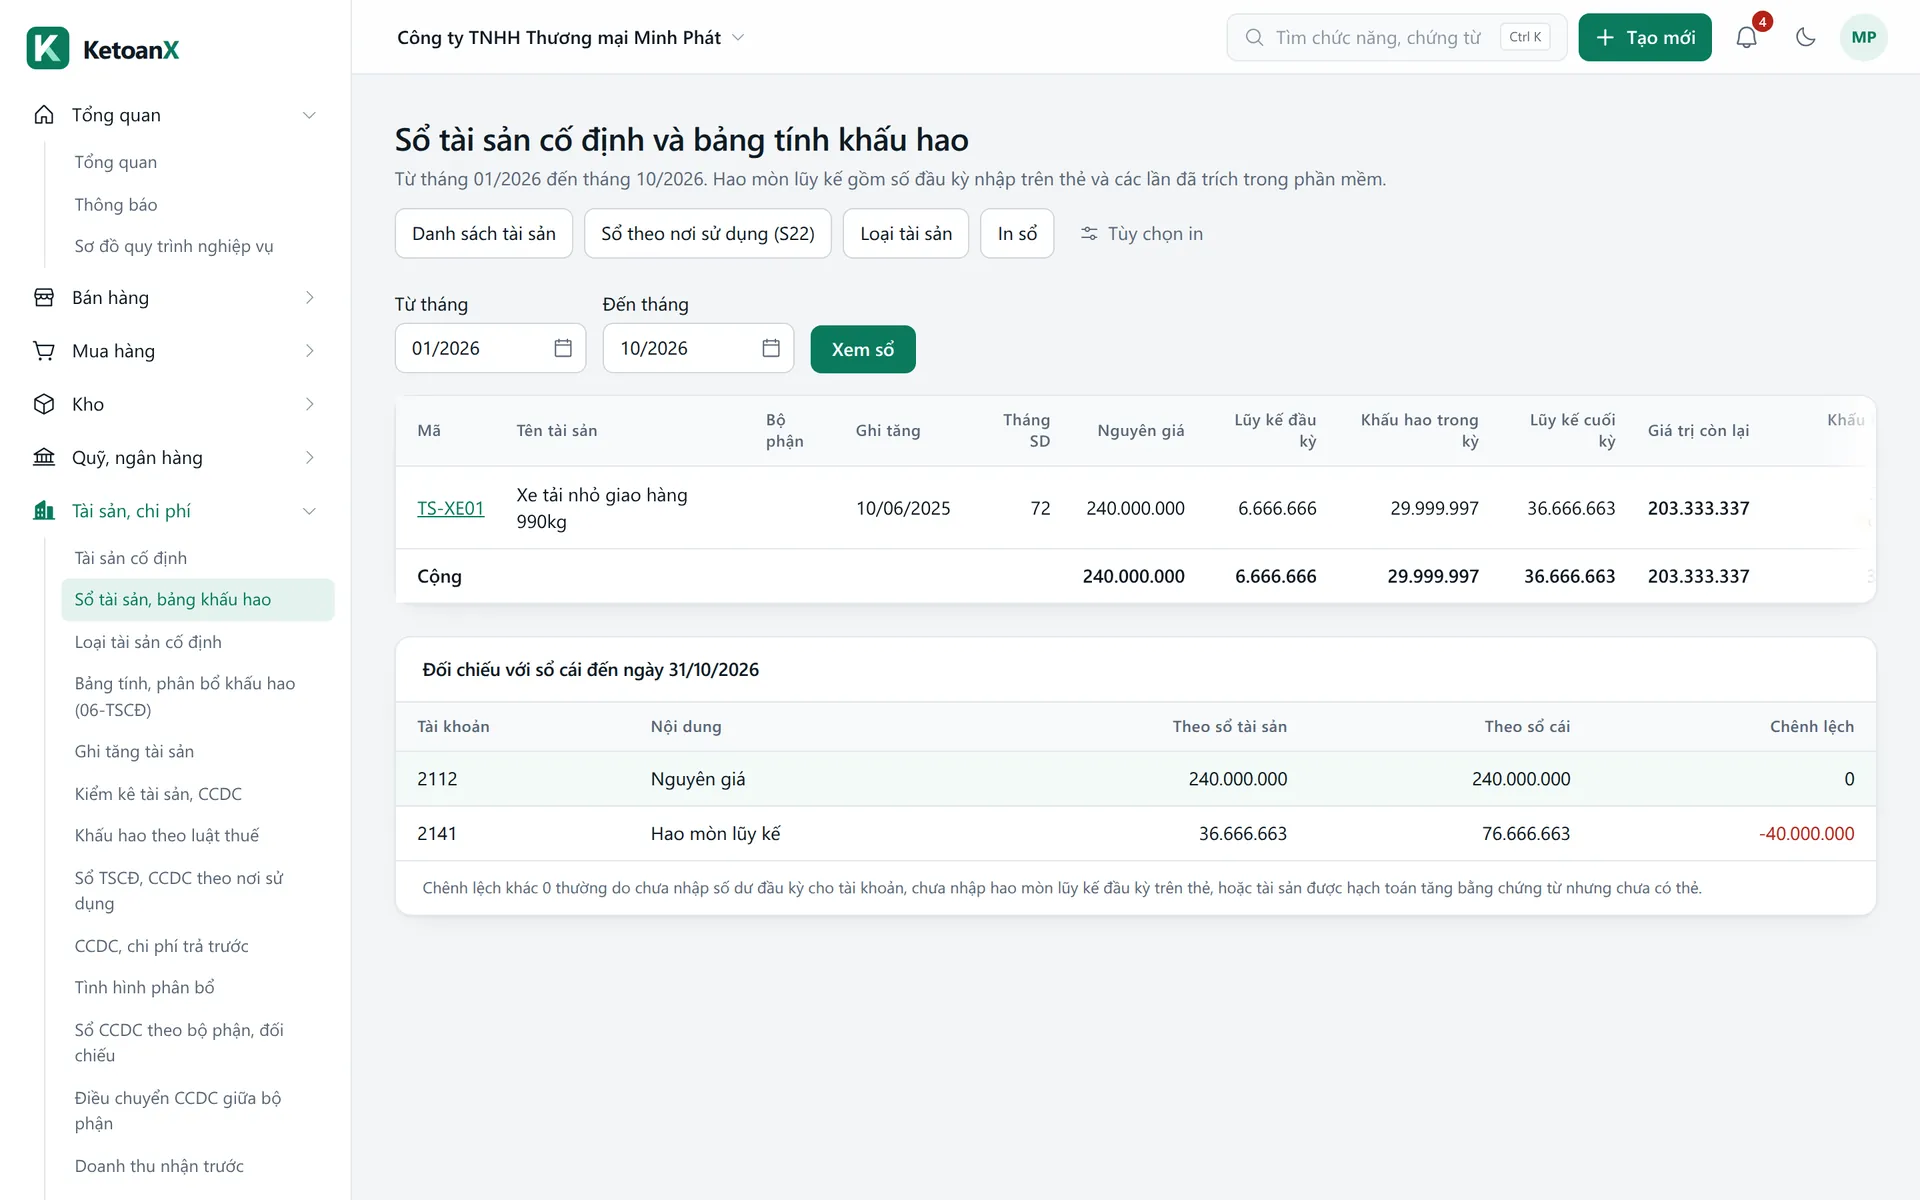1920x1200 pixels.
Task: Click the Tùy chọn in sliders icon
Action: 1089,233
